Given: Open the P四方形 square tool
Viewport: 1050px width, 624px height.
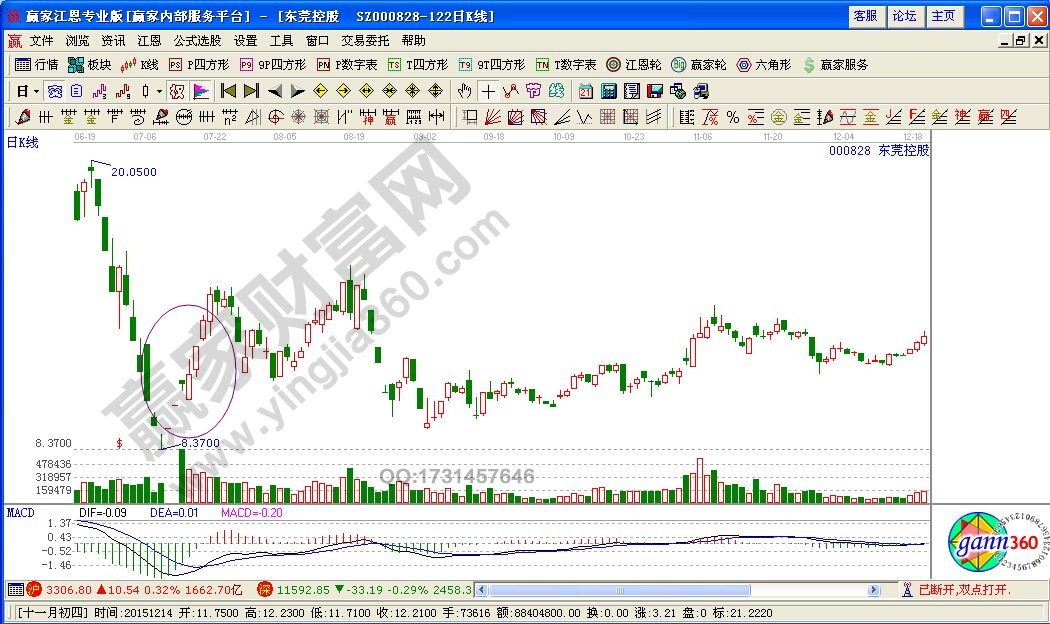Looking at the screenshot, I should (198, 65).
